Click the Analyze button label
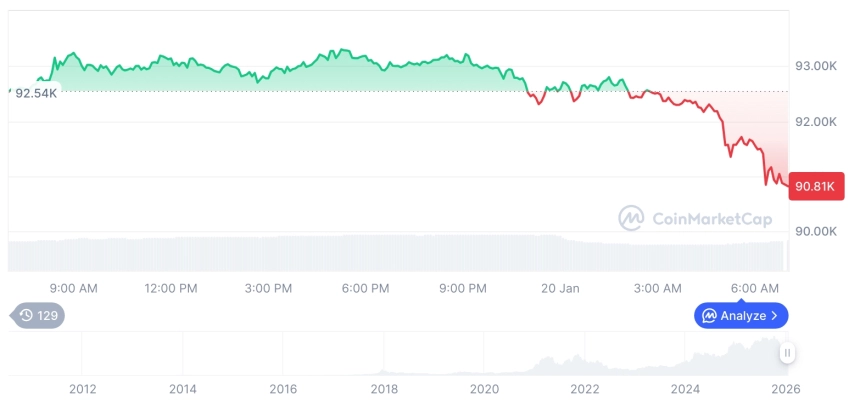This screenshot has height=401, width=860. tap(743, 316)
